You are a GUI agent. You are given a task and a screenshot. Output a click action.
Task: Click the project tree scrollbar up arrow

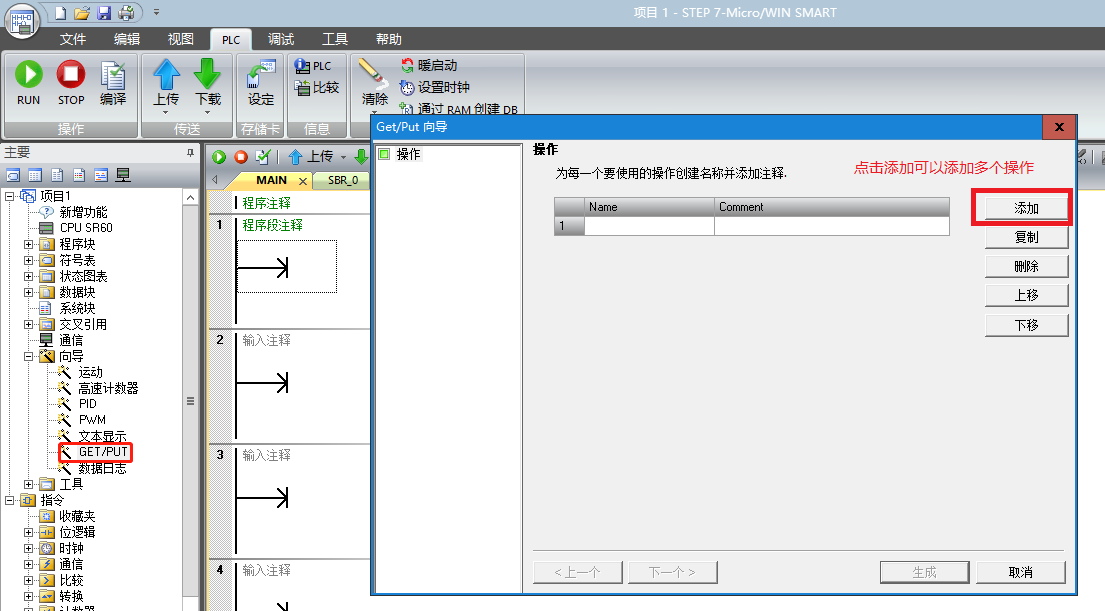pyautogui.click(x=190, y=198)
